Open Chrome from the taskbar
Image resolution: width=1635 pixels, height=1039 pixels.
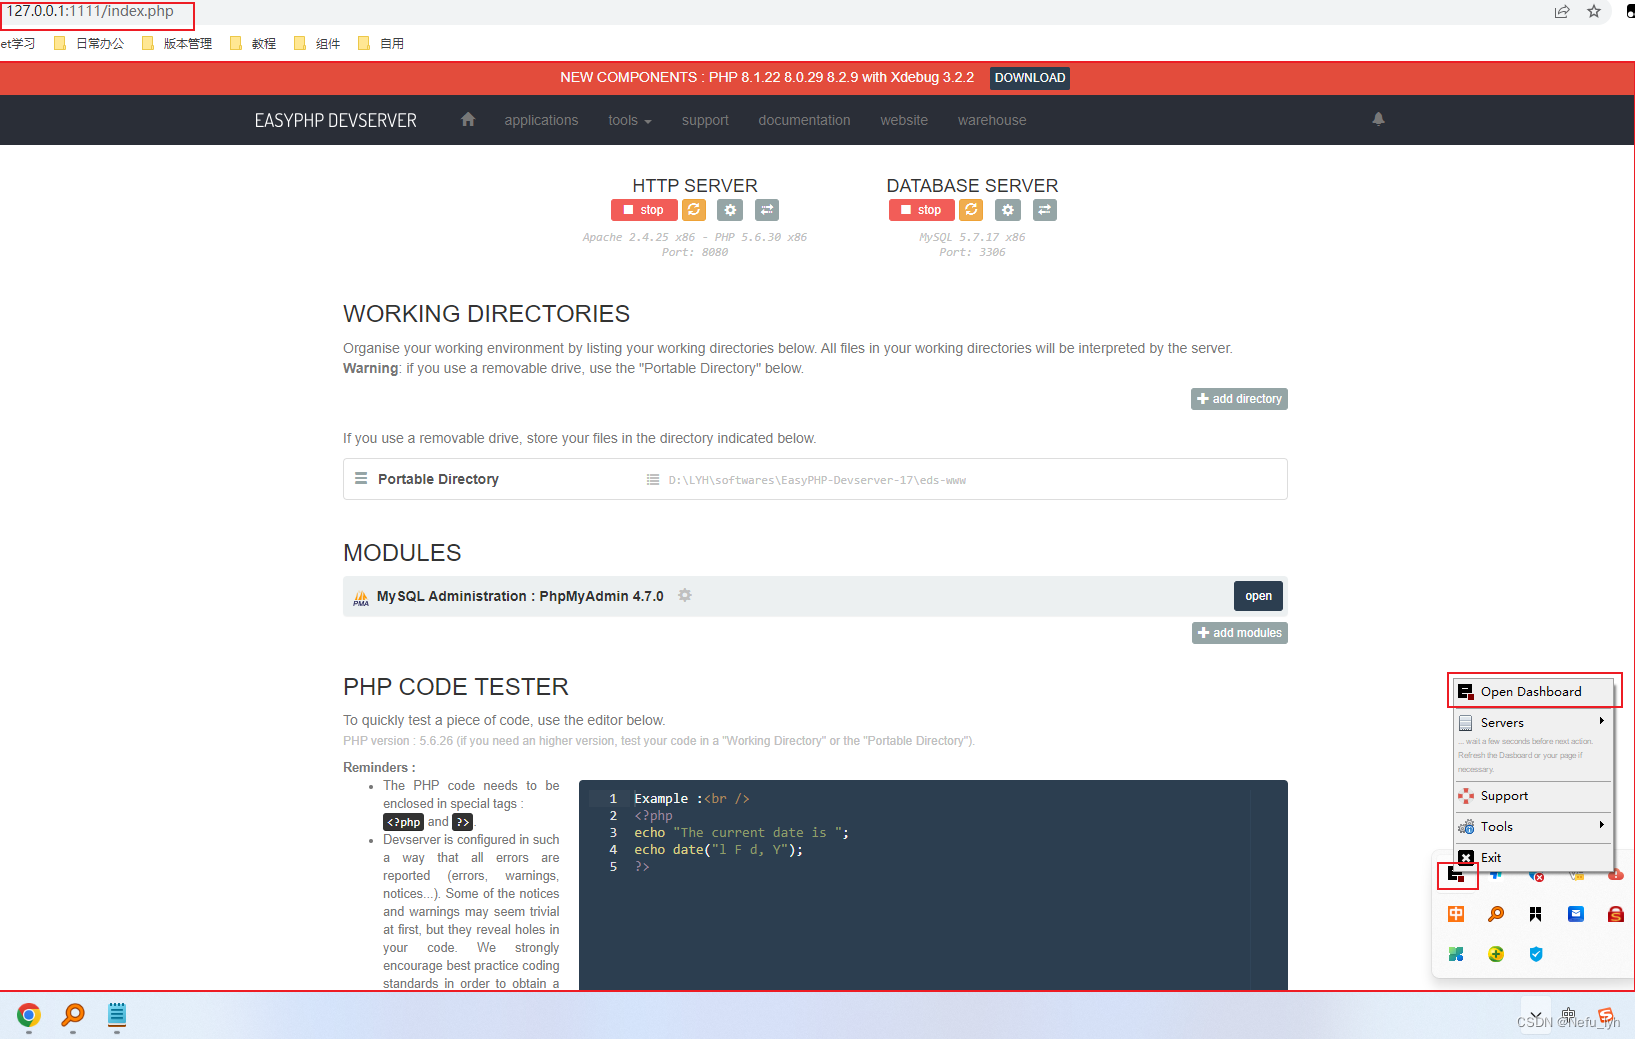29,1016
